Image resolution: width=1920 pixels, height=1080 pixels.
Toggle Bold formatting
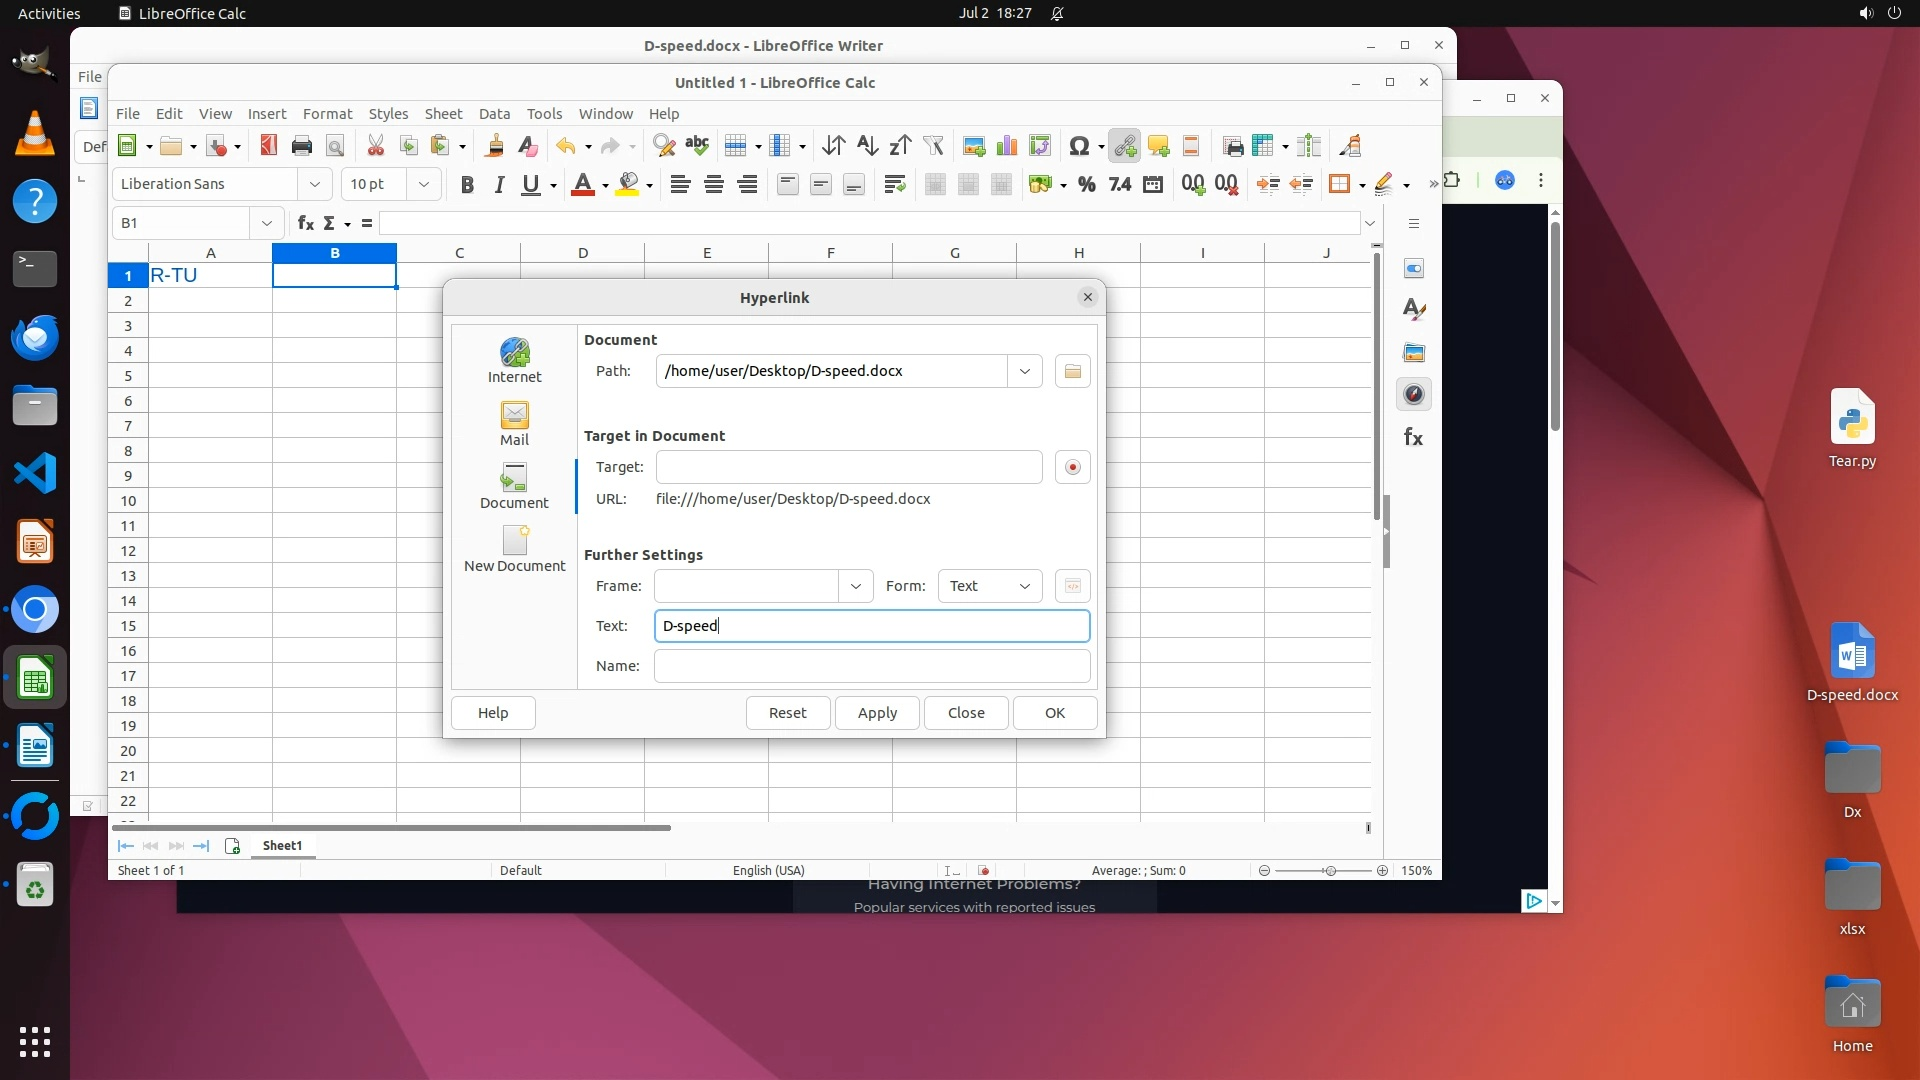pyautogui.click(x=466, y=184)
